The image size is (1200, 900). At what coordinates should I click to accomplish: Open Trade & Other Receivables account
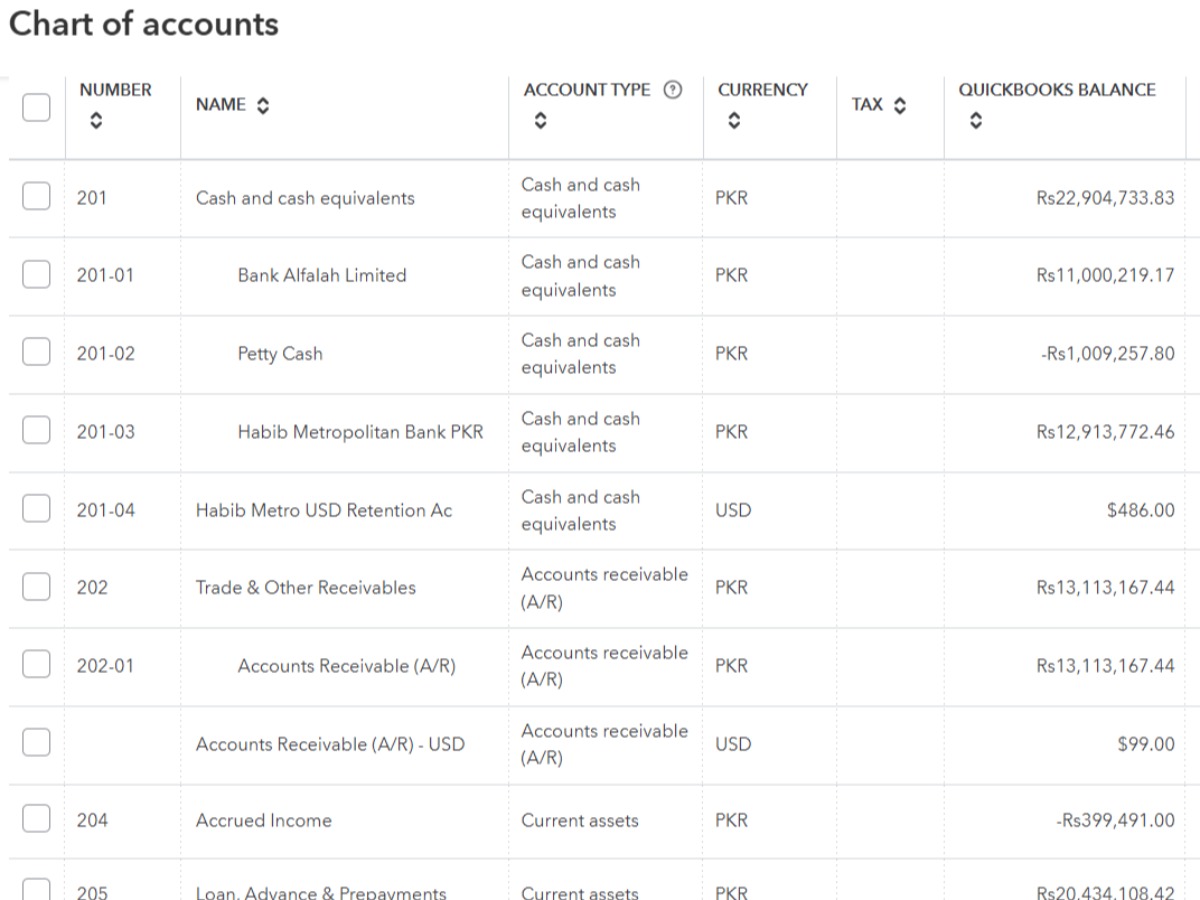(x=306, y=587)
